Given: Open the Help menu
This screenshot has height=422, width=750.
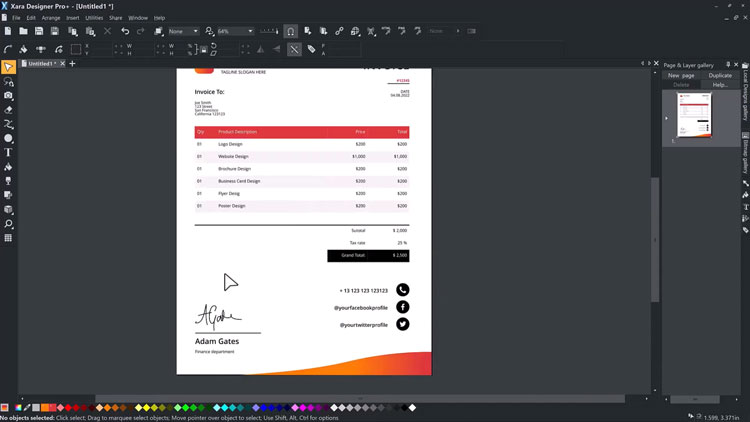Looking at the screenshot, I should point(159,18).
